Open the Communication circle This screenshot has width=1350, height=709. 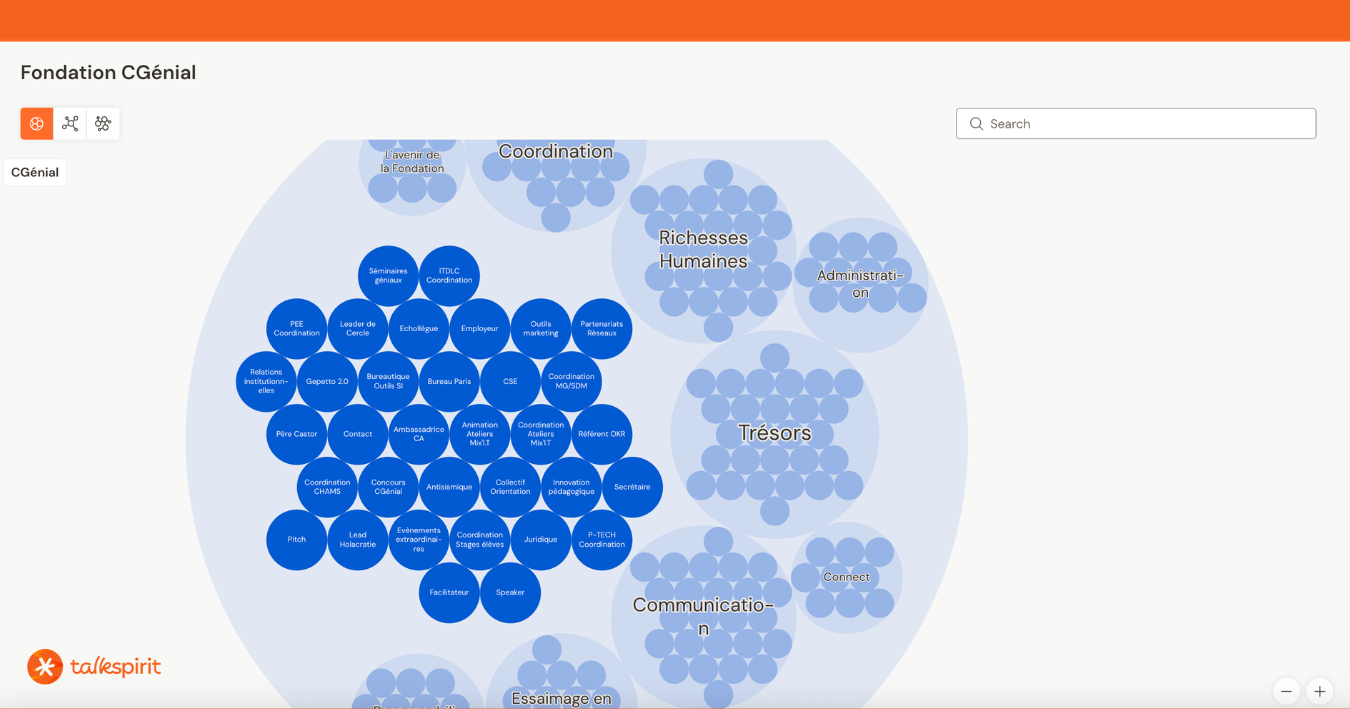click(x=703, y=616)
